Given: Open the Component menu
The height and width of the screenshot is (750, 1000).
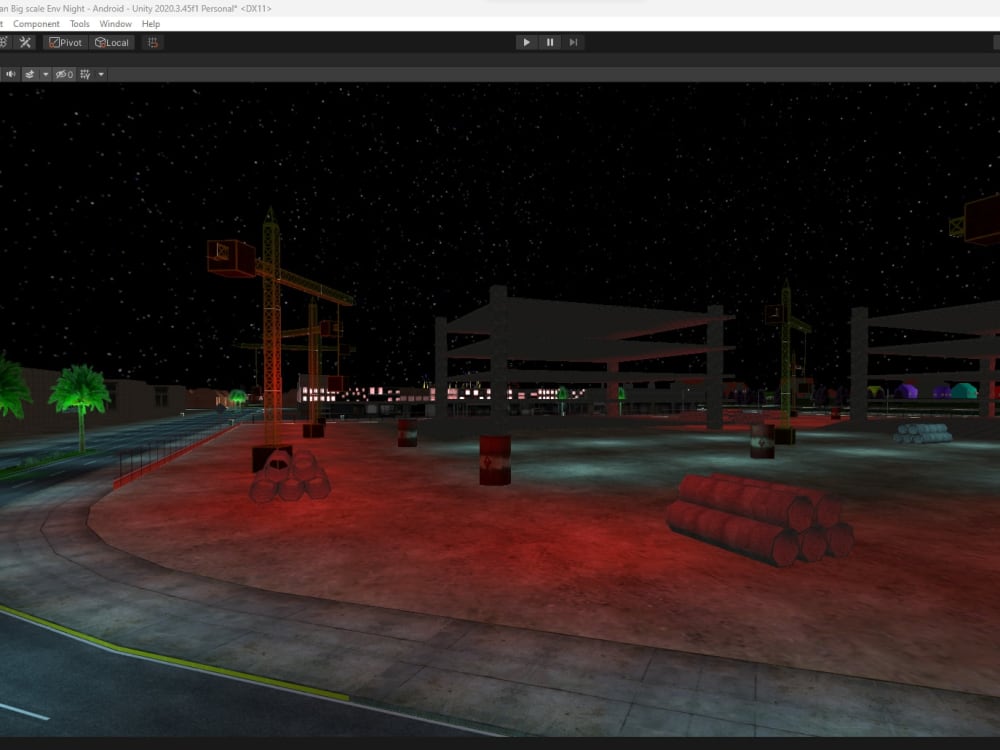Looking at the screenshot, I should click(x=36, y=23).
